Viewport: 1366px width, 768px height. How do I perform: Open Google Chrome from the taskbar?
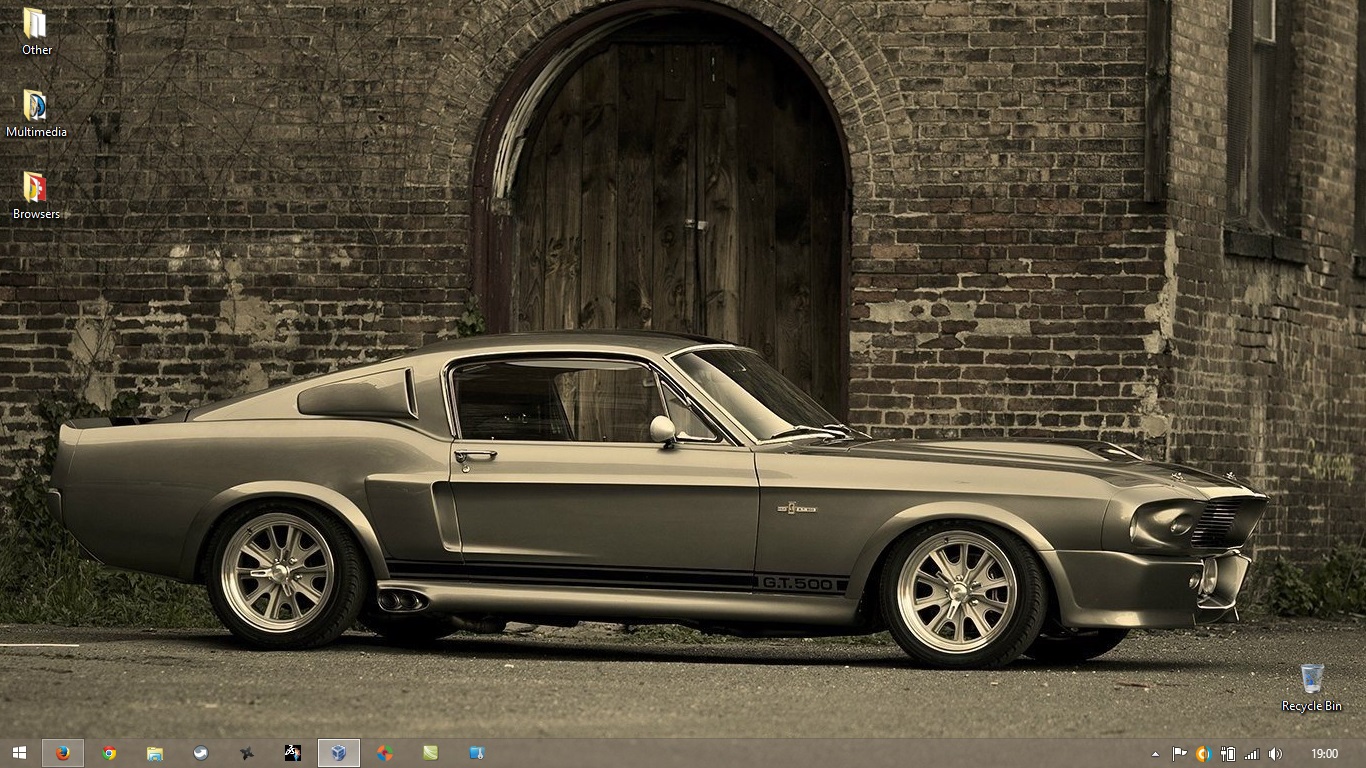coord(109,753)
